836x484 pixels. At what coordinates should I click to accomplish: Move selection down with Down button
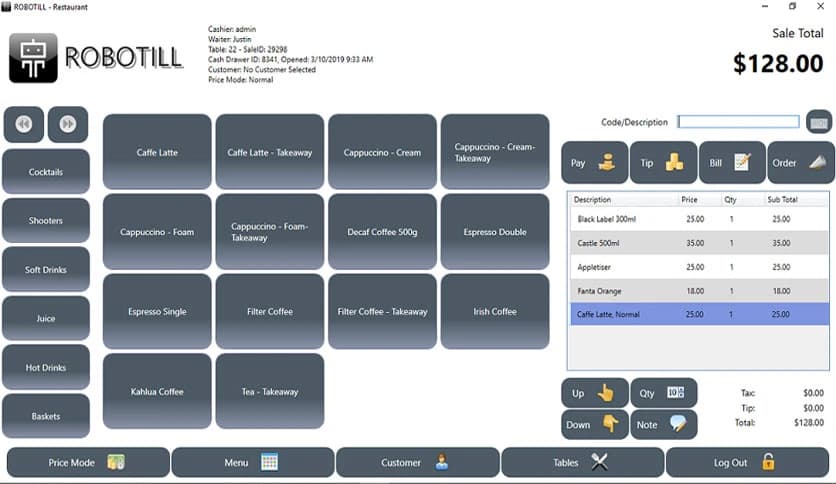coord(594,424)
